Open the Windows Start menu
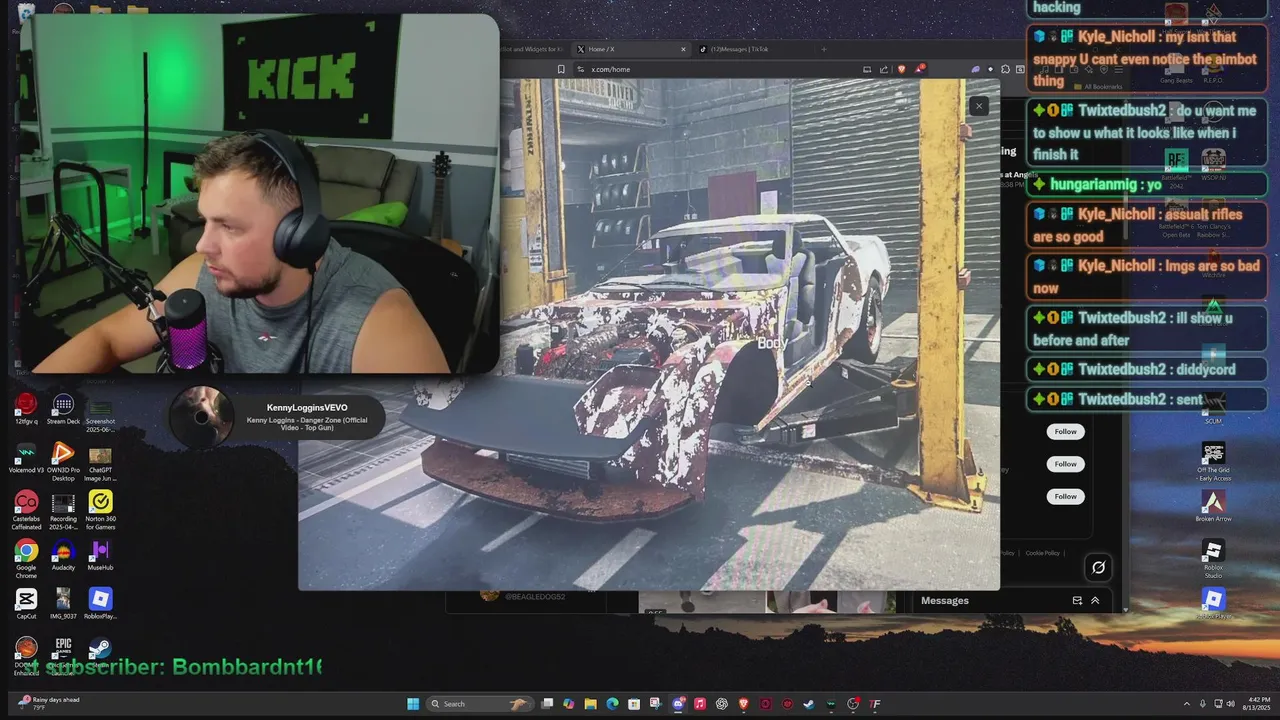The width and height of the screenshot is (1280, 720). (413, 704)
